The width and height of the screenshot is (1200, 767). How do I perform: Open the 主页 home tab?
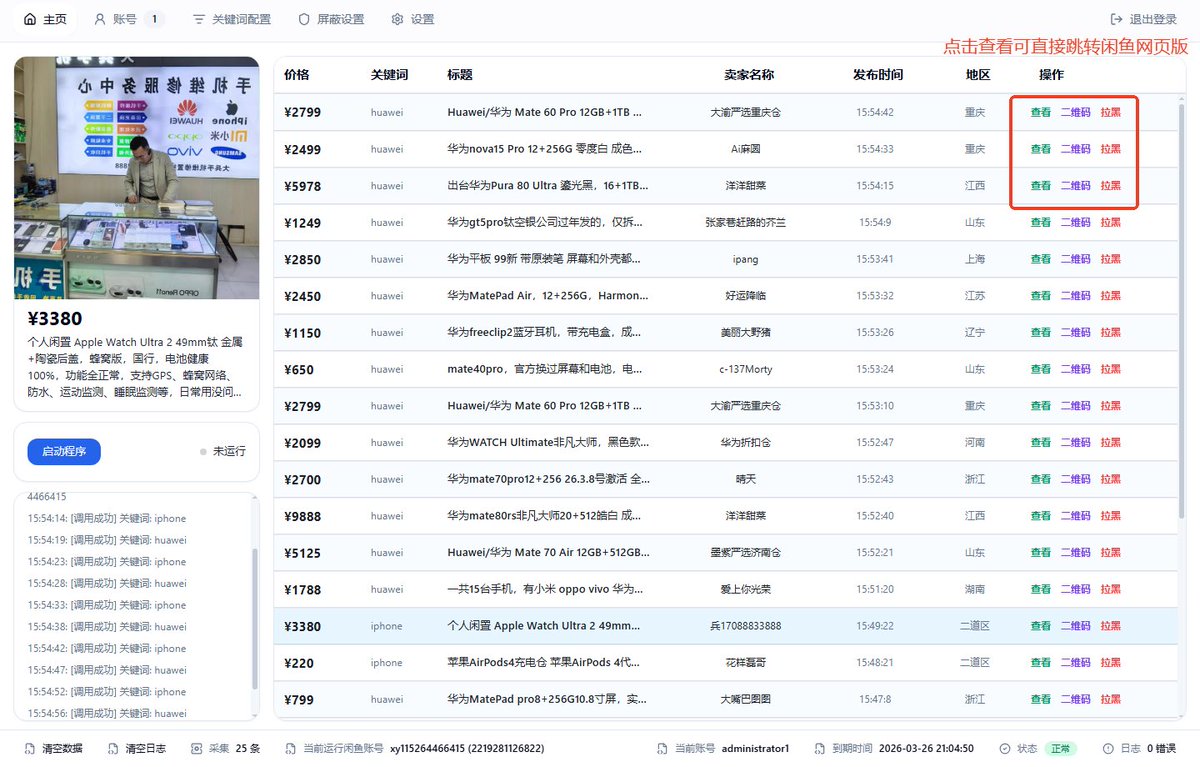click(x=45, y=19)
